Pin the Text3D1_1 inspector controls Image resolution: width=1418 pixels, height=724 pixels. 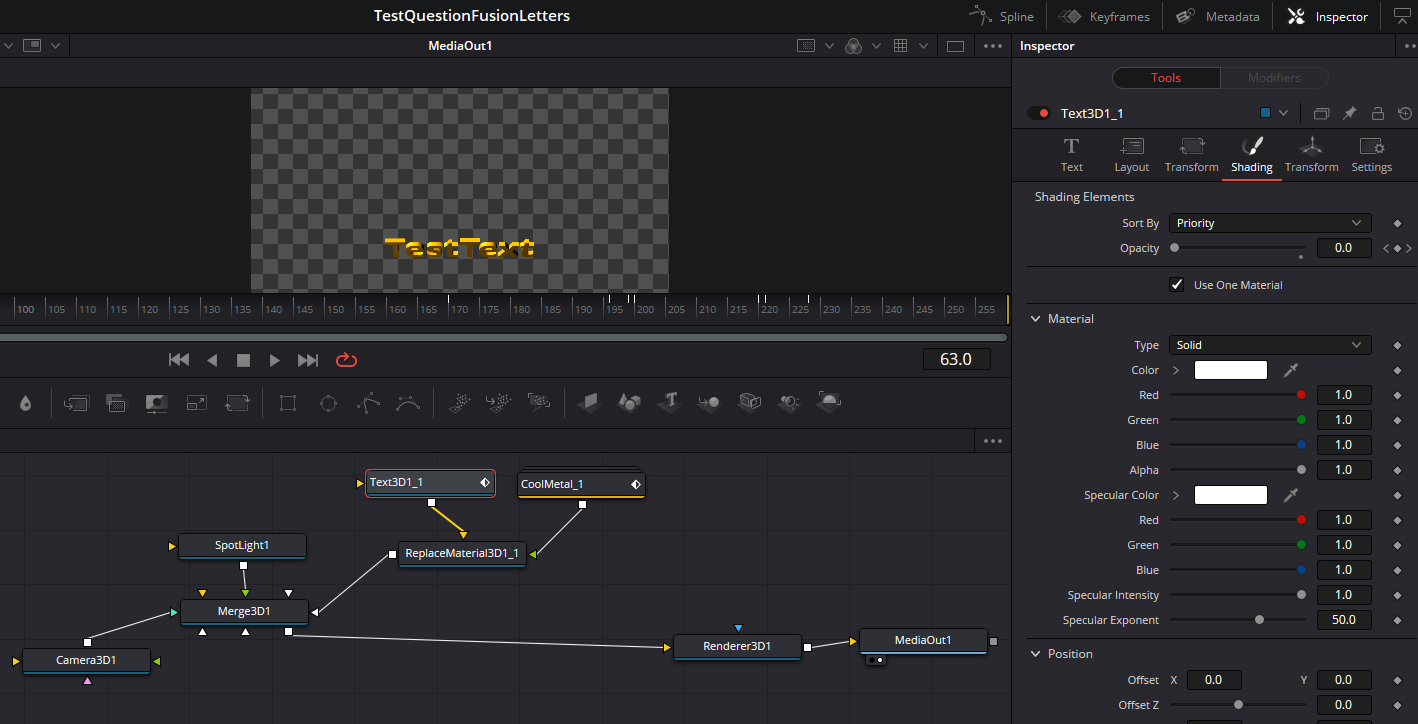pos(1349,113)
